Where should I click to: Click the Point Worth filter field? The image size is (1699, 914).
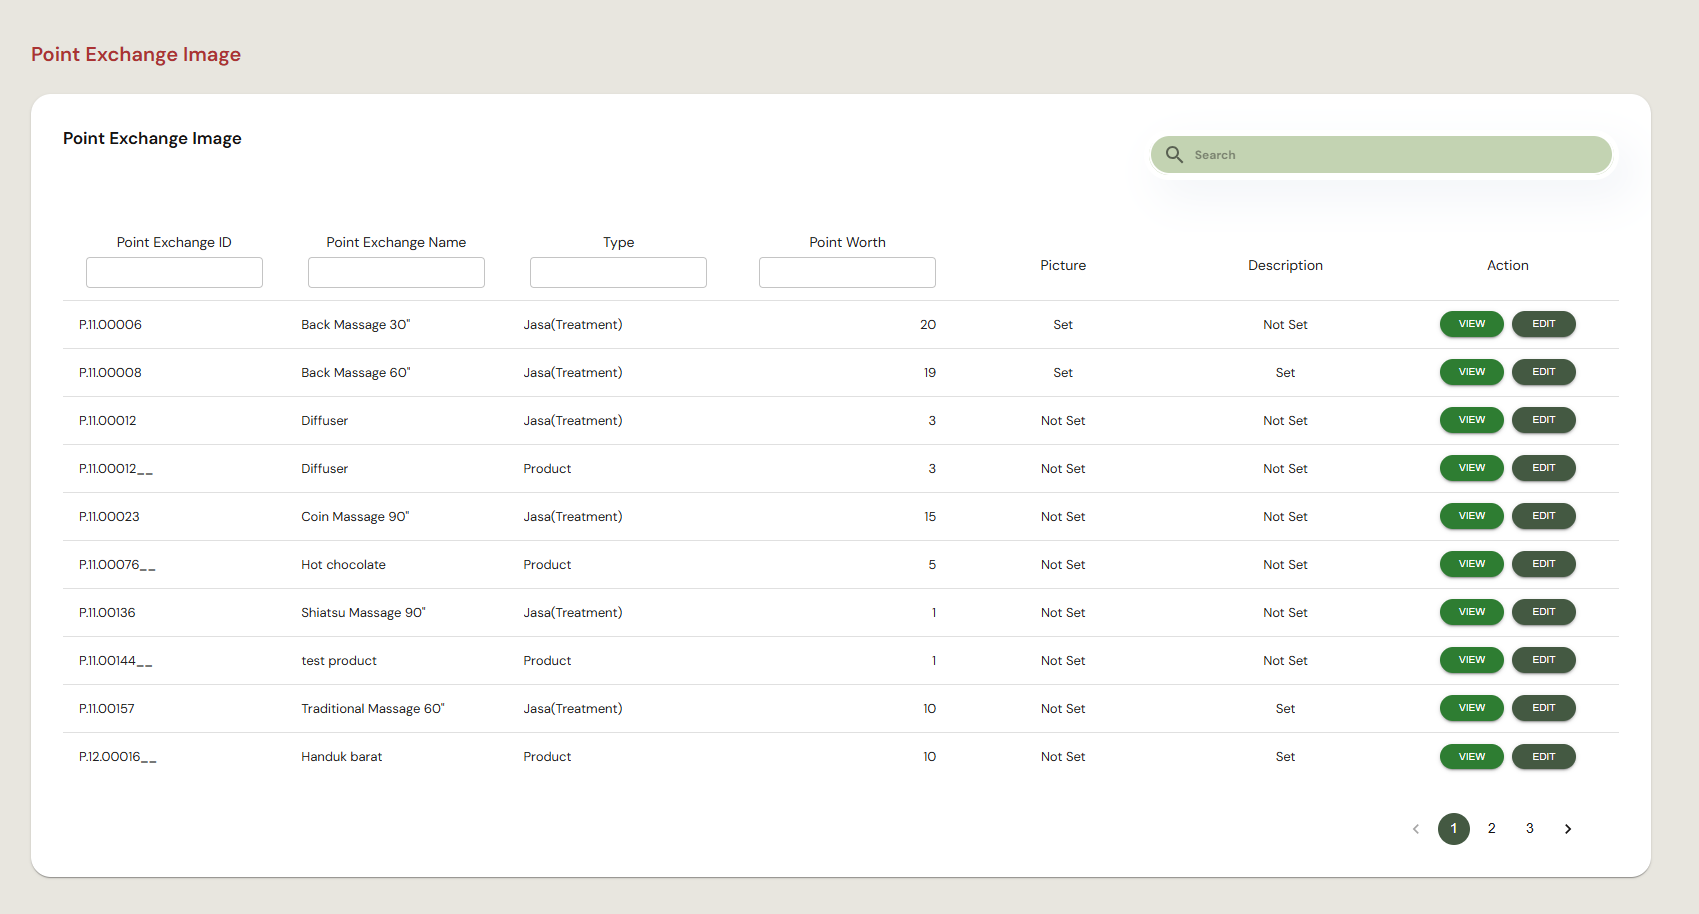(x=847, y=272)
